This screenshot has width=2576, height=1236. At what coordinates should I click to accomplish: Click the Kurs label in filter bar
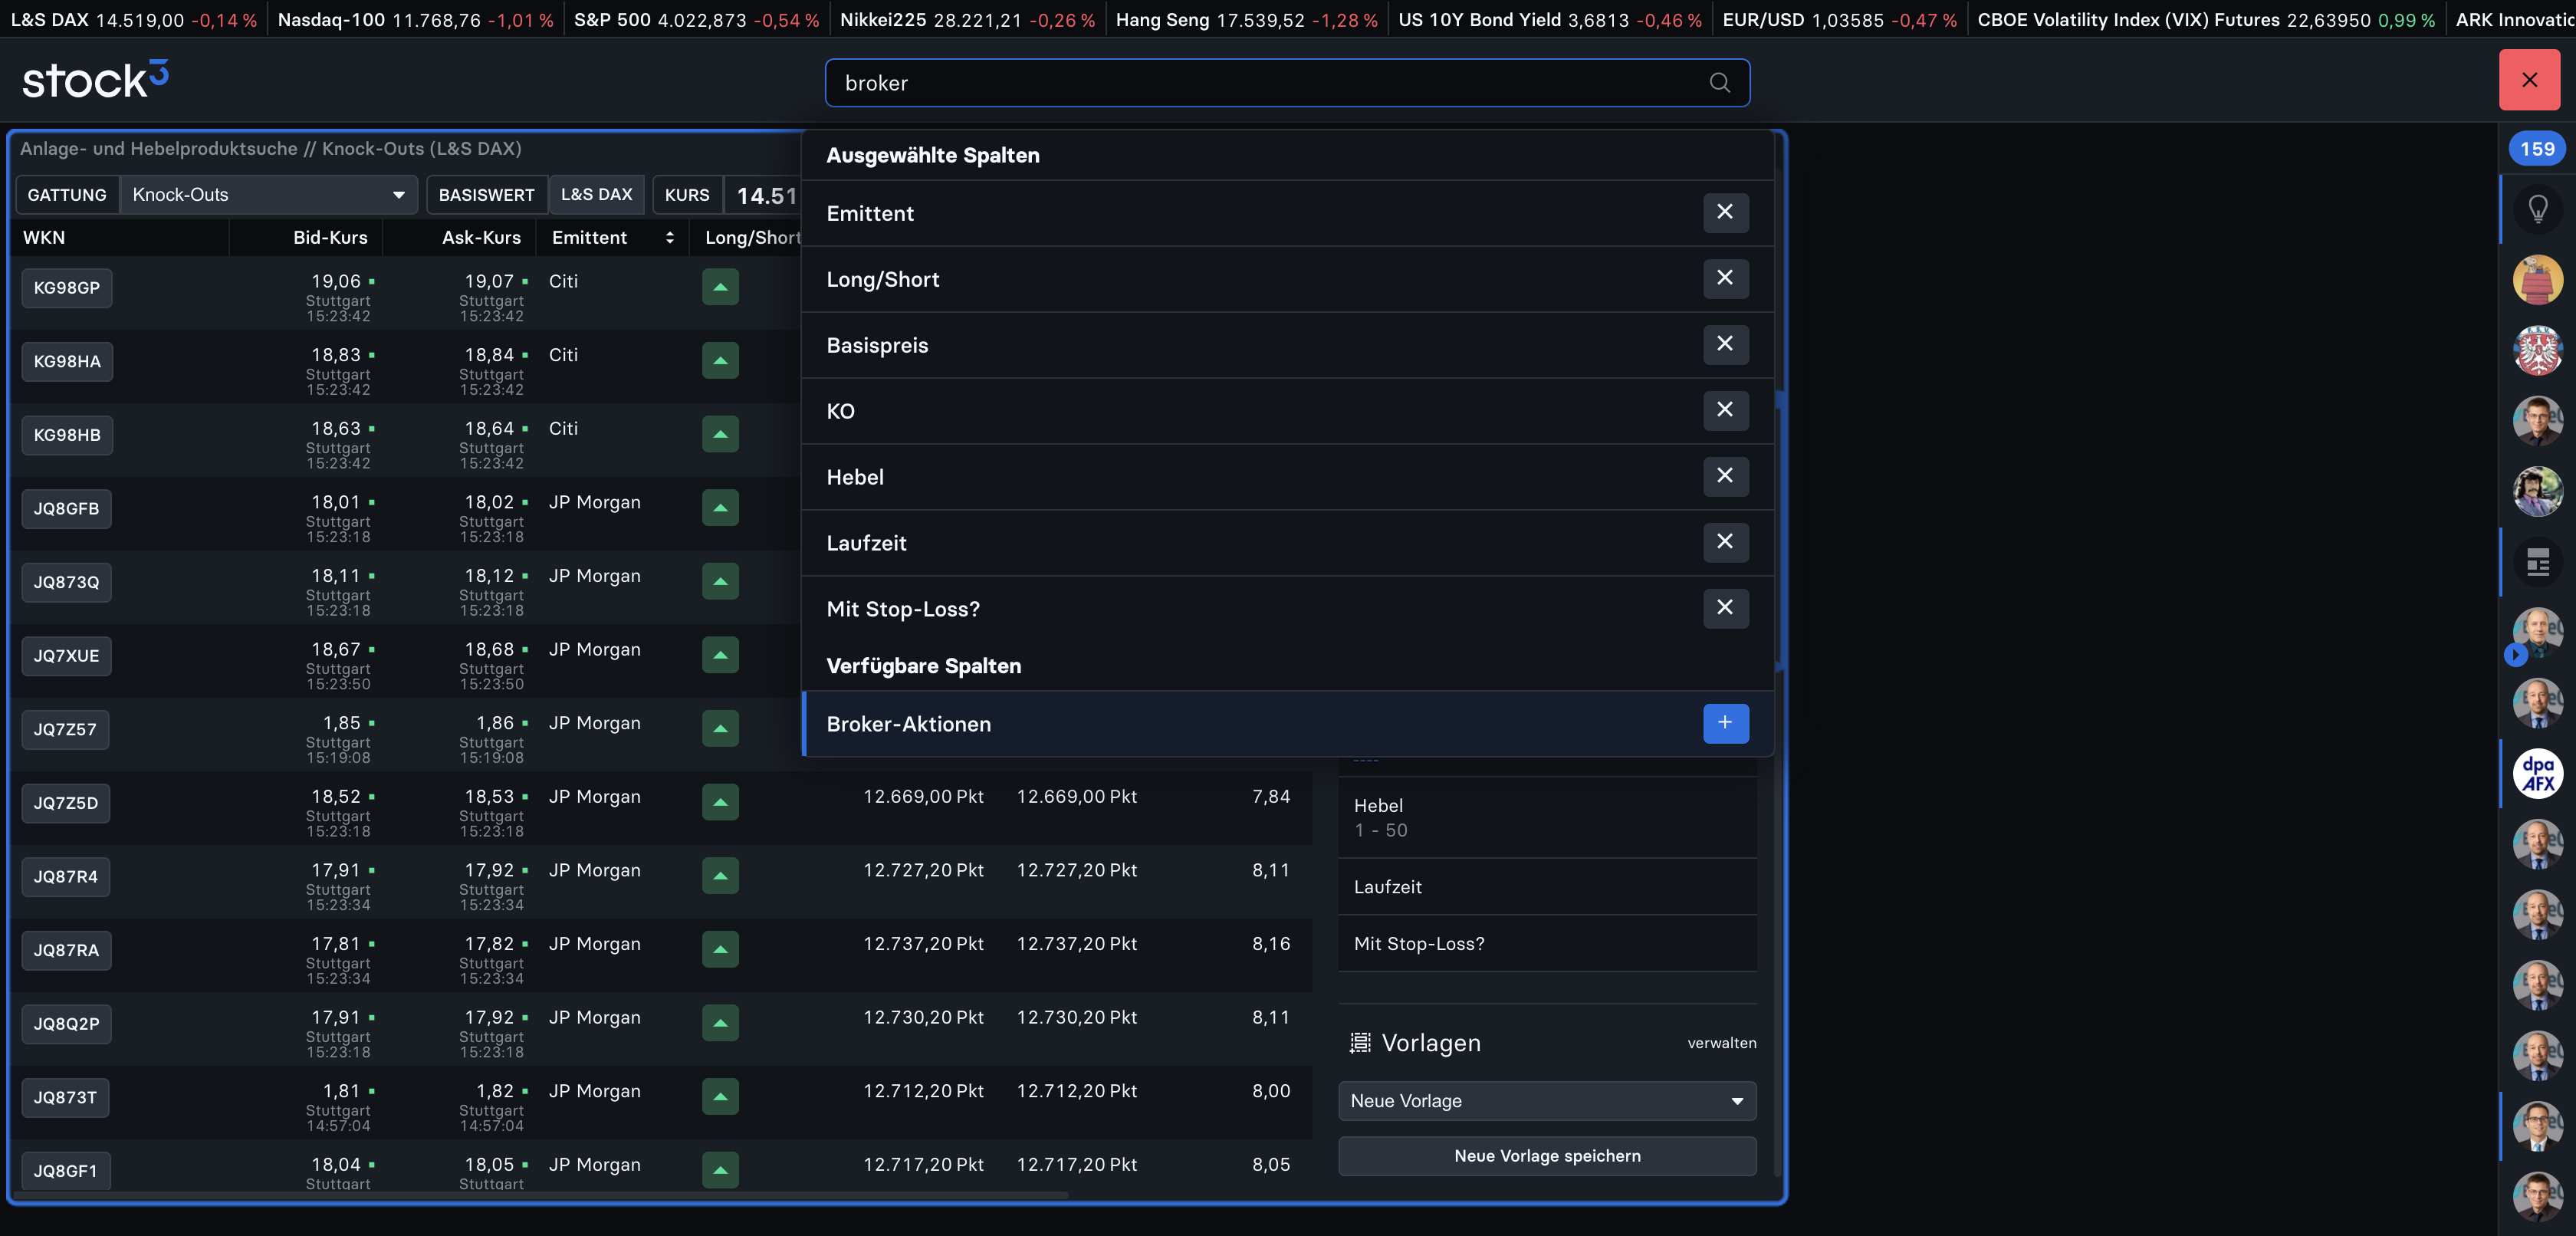pos(687,195)
